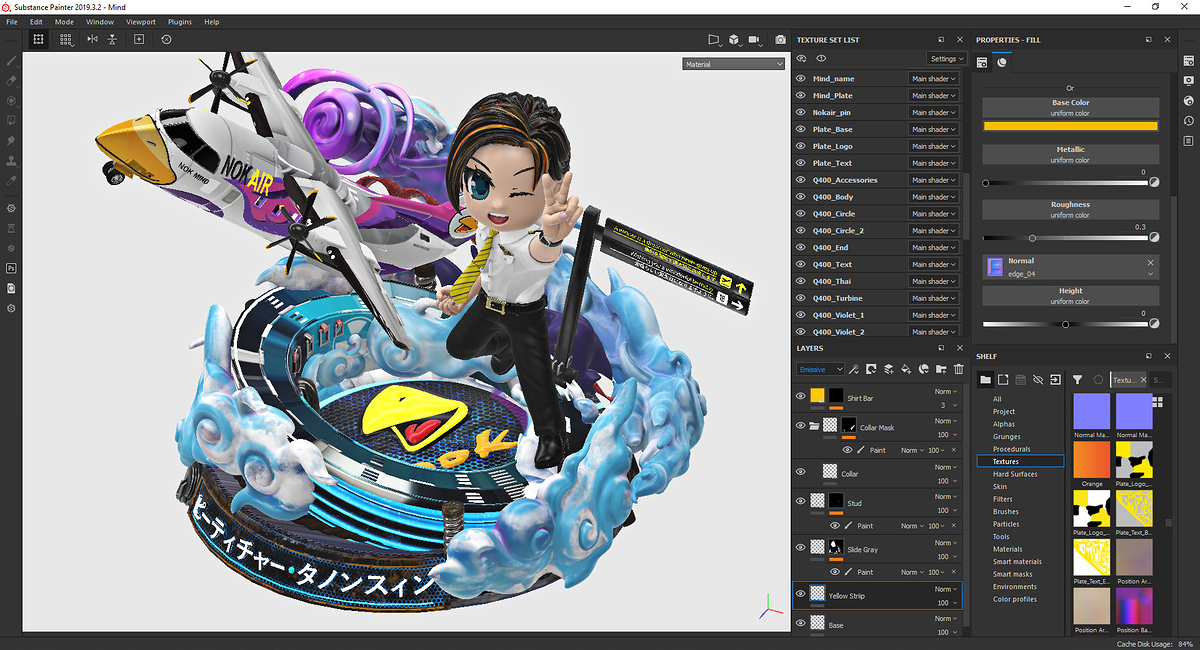Viewport: 1200px width, 650px height.
Task: Toggle visibility of Yellow Strip layer
Action: click(x=800, y=594)
